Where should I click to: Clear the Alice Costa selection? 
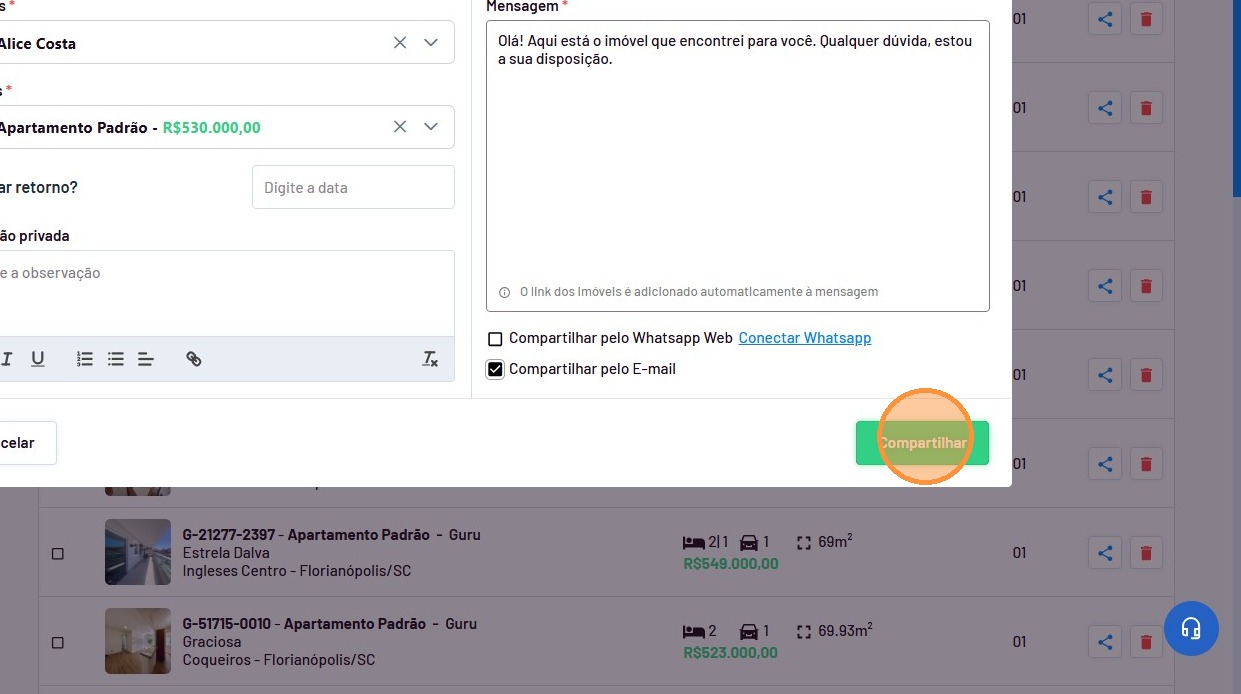400,43
